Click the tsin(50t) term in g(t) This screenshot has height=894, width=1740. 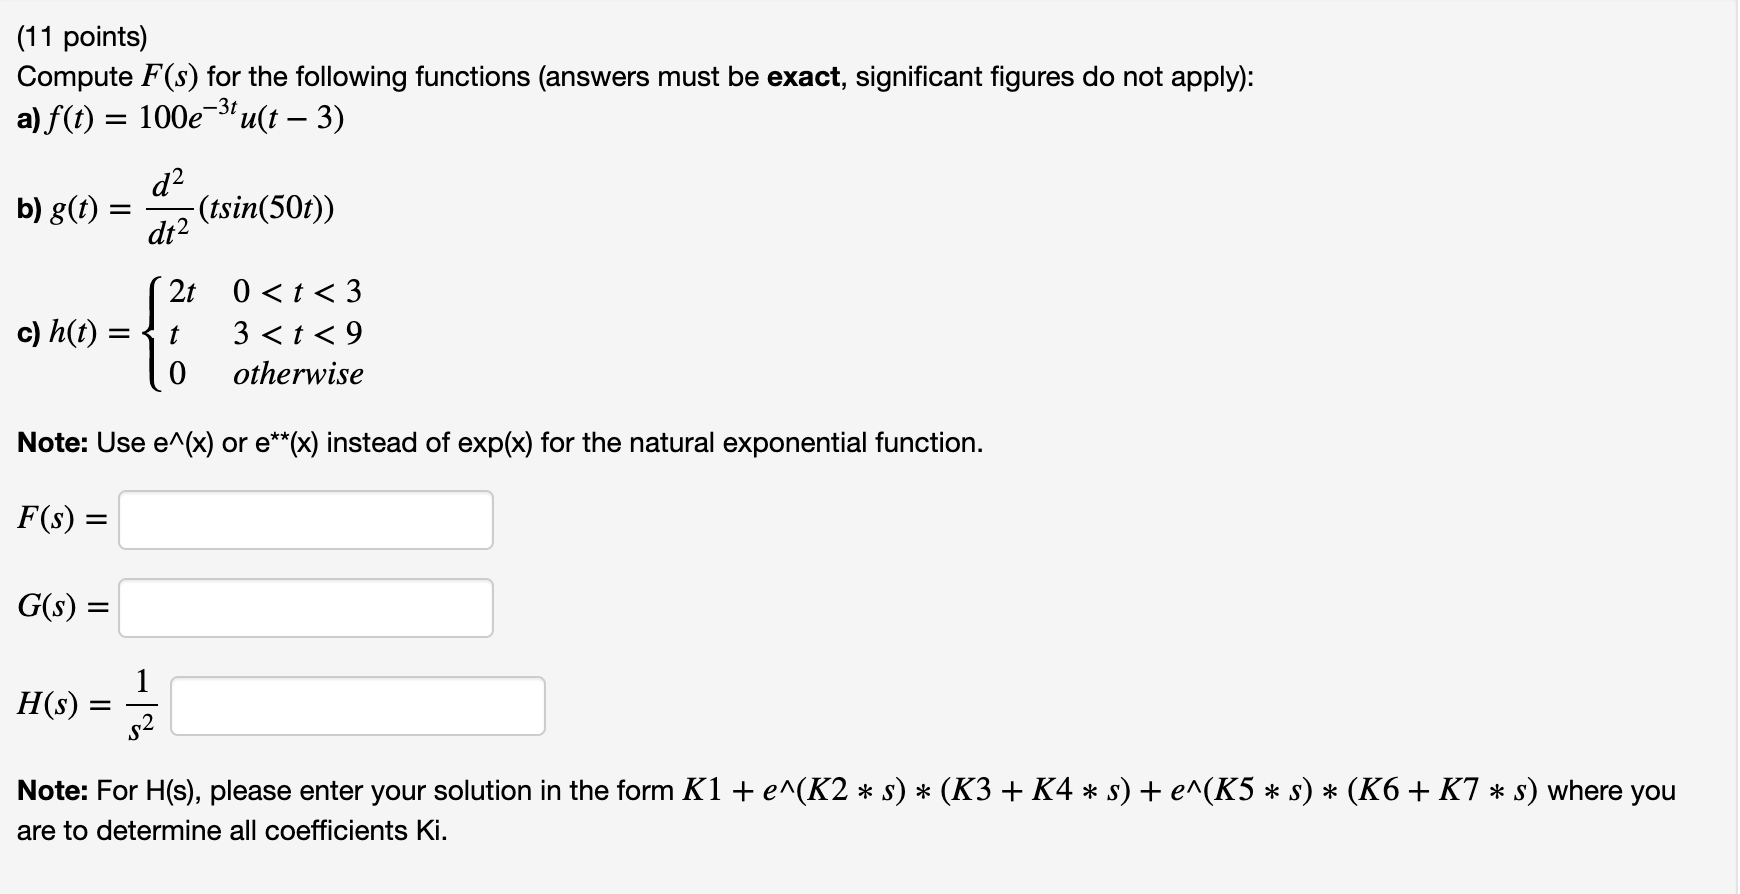270,208
